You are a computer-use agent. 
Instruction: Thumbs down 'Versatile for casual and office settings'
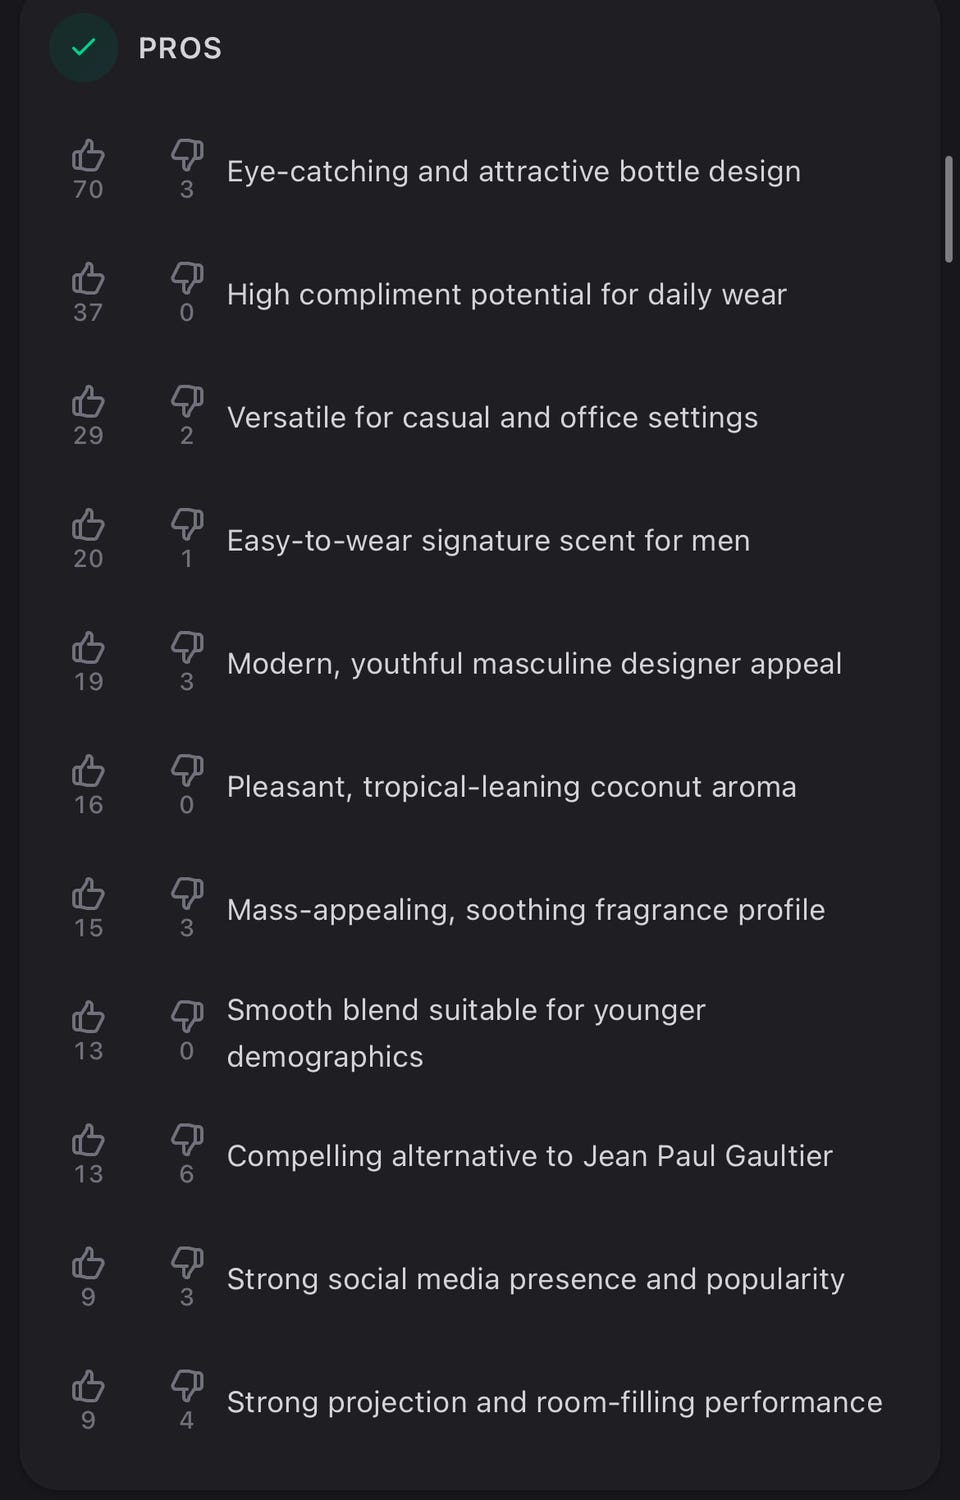click(187, 401)
